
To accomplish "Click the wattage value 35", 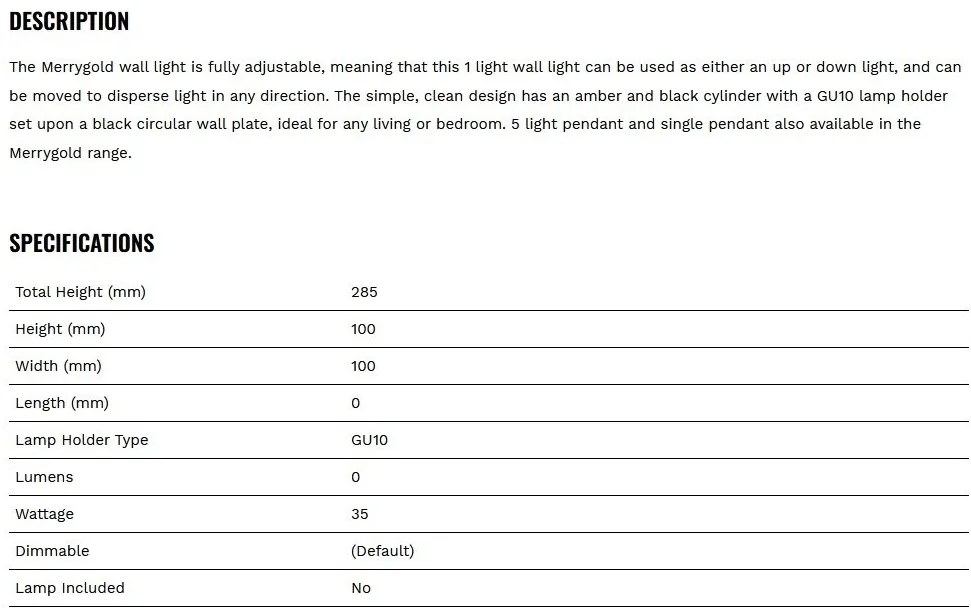I will (x=360, y=515).
